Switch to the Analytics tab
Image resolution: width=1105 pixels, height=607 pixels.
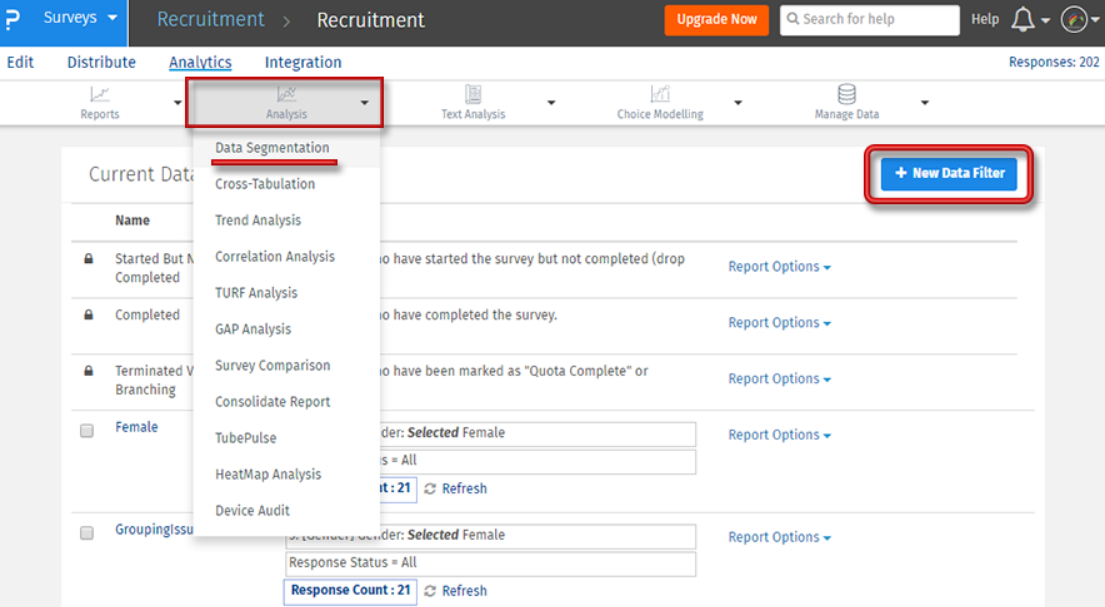coord(200,62)
